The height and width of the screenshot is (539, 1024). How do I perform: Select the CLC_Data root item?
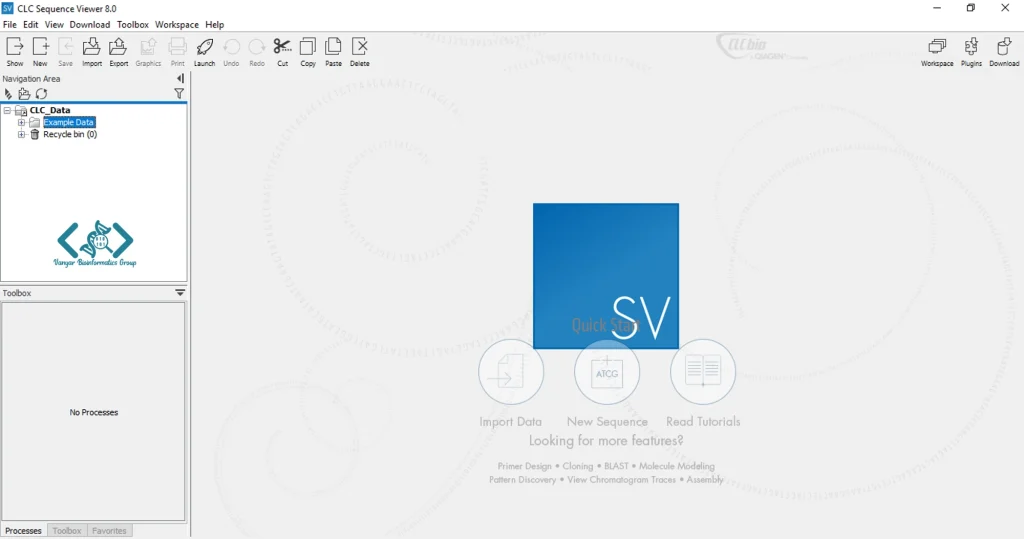(50, 110)
